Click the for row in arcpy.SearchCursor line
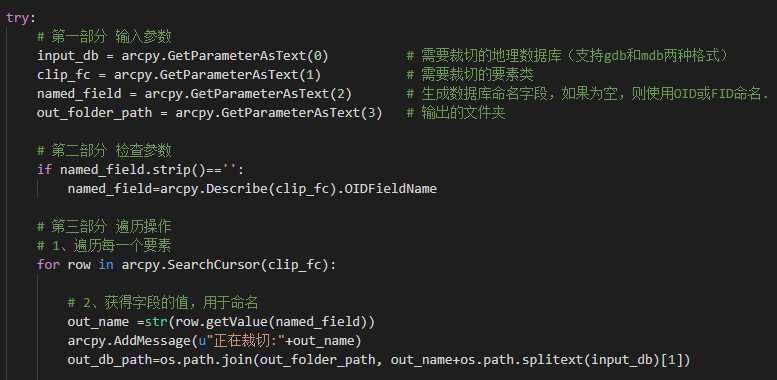The width and height of the screenshot is (777, 380). (x=186, y=265)
